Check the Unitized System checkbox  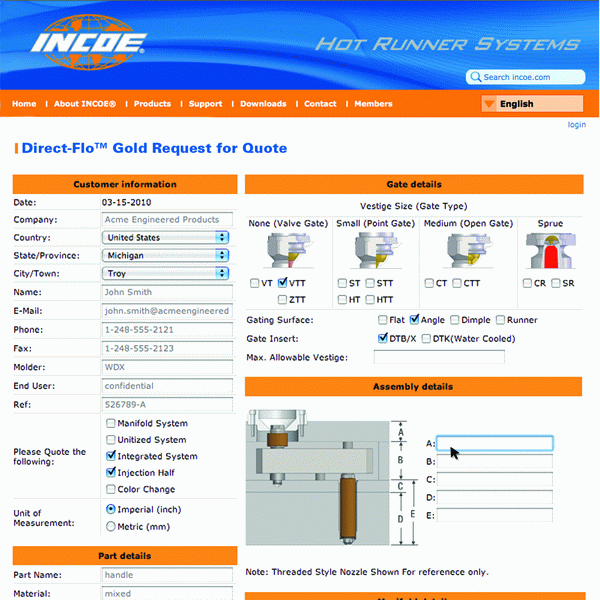(111, 440)
